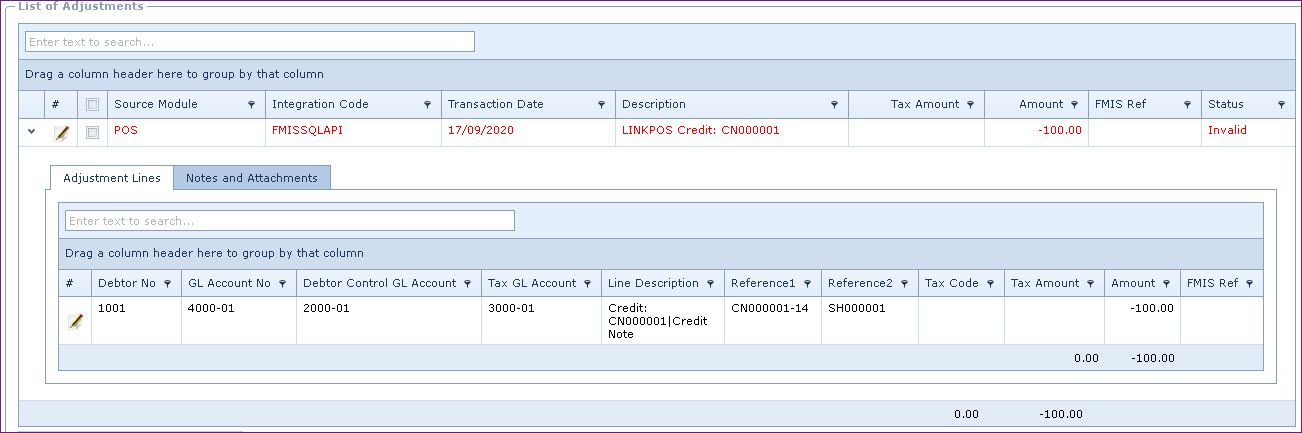
Task: Open filter icon for Debtor No column
Action: [x=167, y=284]
